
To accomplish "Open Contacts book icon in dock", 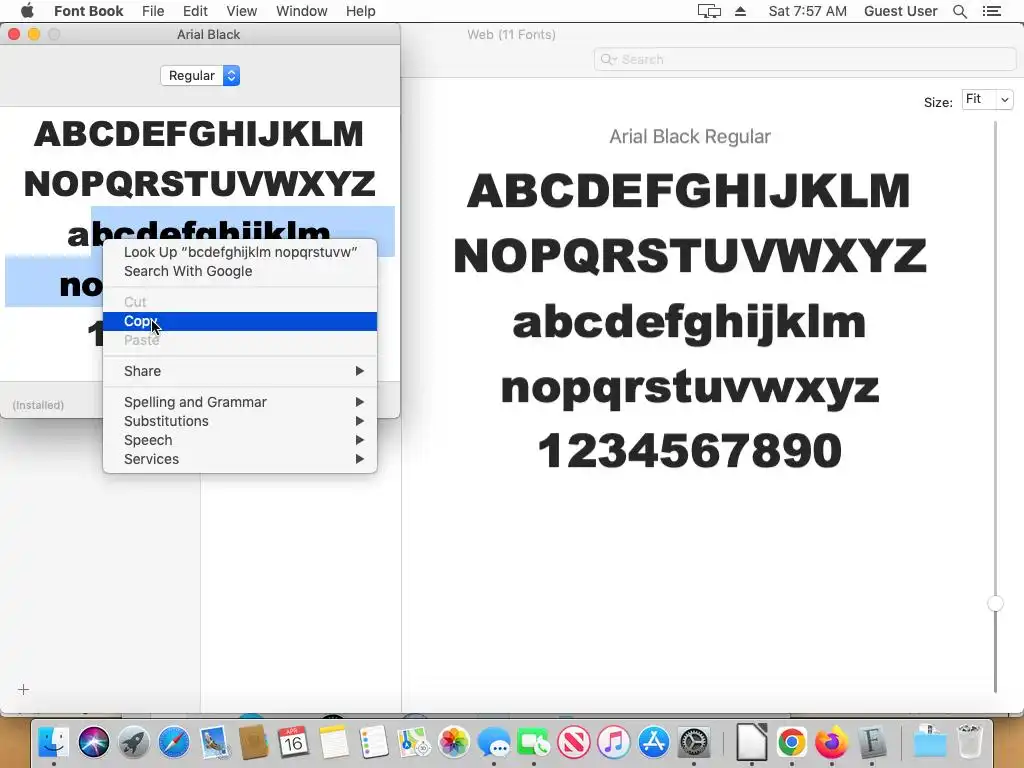I will [x=253, y=743].
